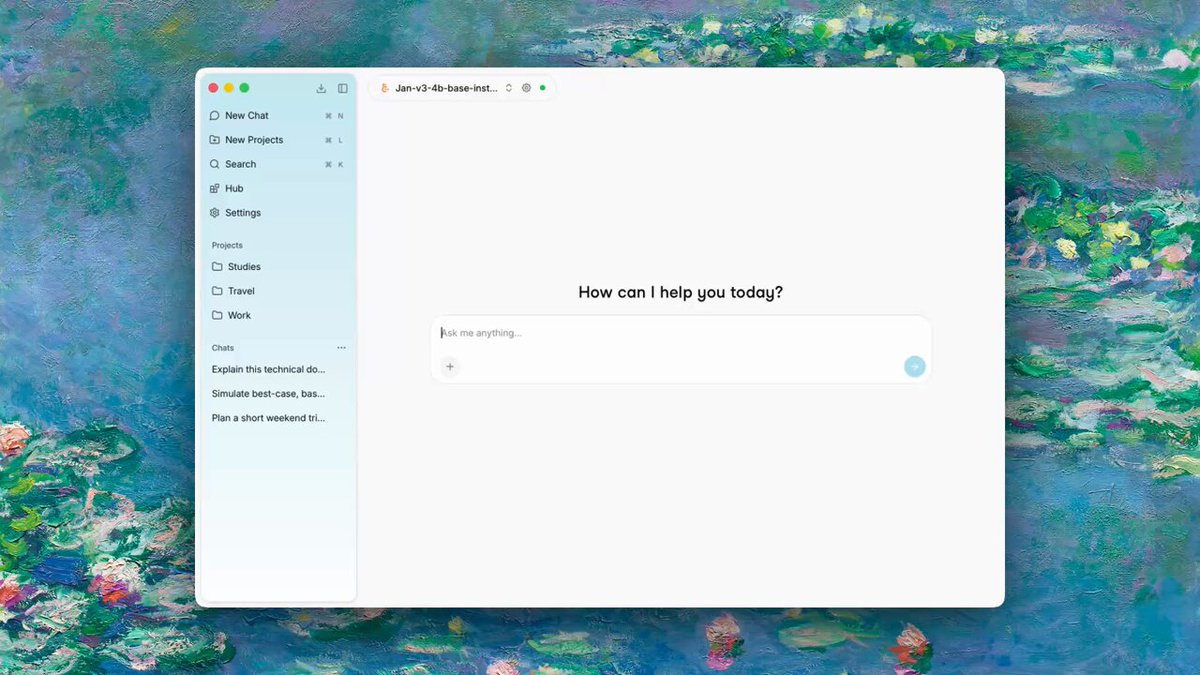Screen dimensions: 1200x675
Task: Click the downloads icon in sidebar header
Action: pos(321,88)
